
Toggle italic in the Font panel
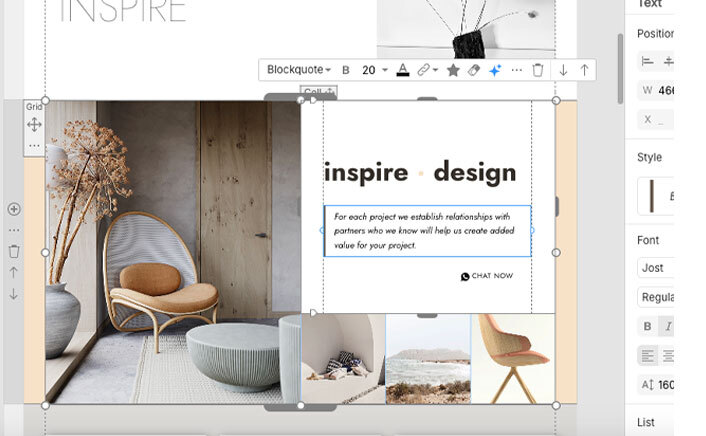tap(667, 326)
